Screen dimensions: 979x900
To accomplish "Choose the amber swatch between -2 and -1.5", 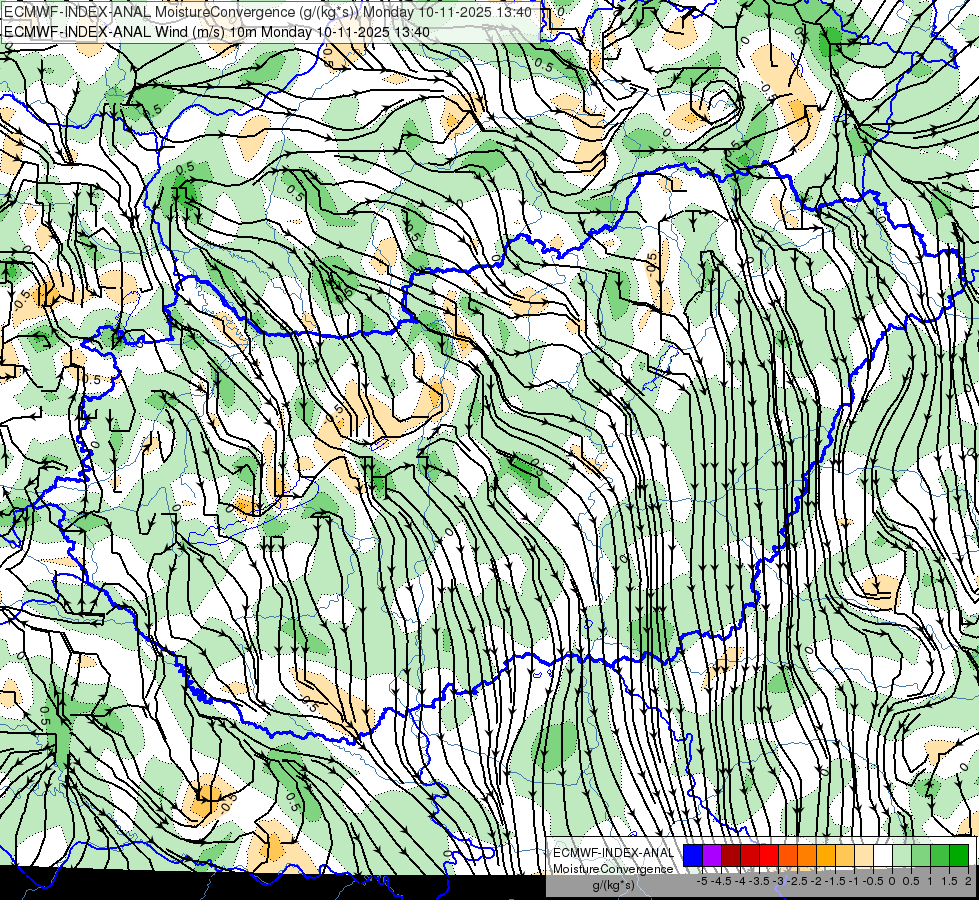I will [x=826, y=856].
